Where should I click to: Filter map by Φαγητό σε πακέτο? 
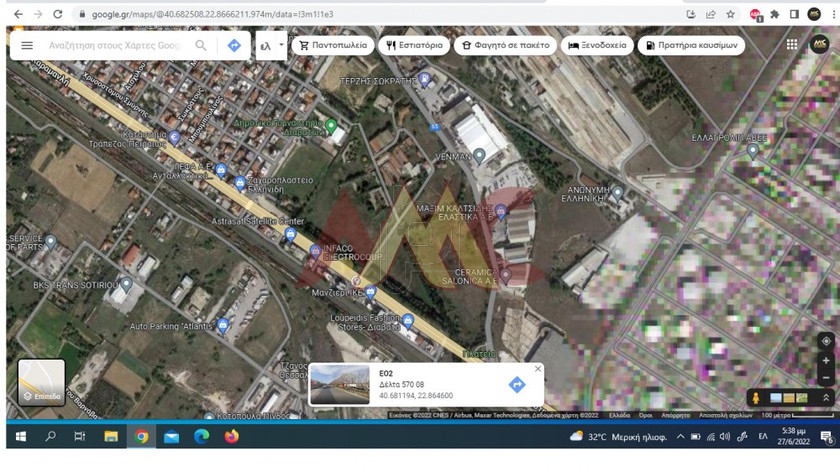[505, 45]
